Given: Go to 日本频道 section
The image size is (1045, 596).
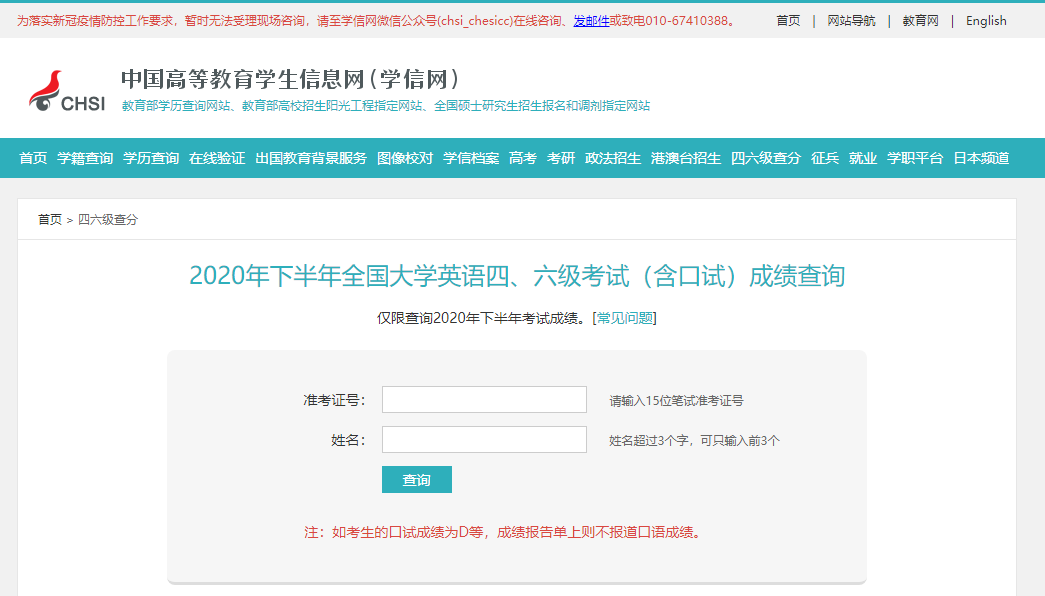Looking at the screenshot, I should [981, 158].
